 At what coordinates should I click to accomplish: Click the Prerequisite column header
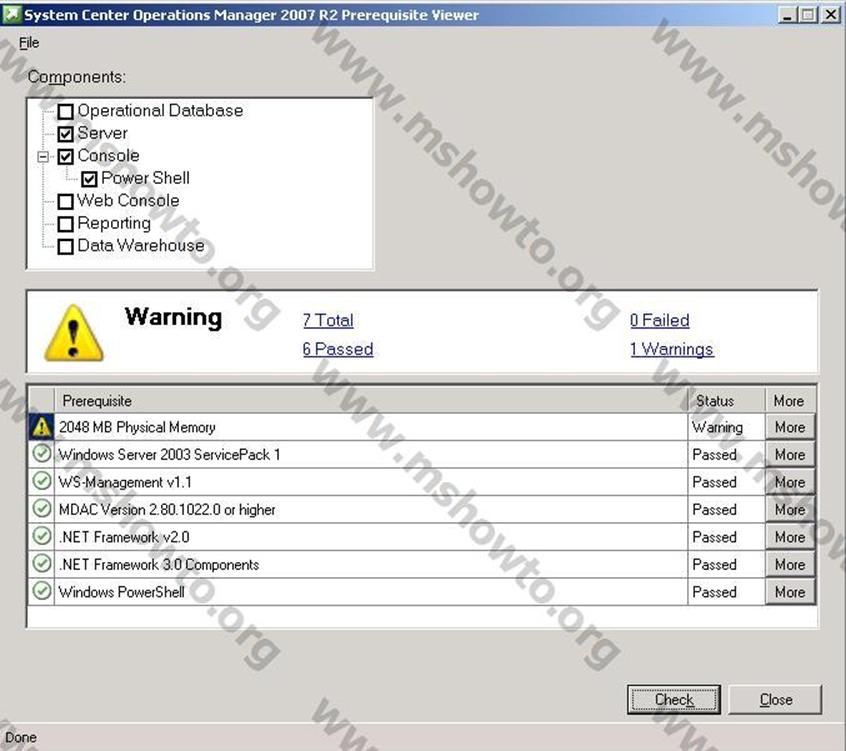point(371,401)
